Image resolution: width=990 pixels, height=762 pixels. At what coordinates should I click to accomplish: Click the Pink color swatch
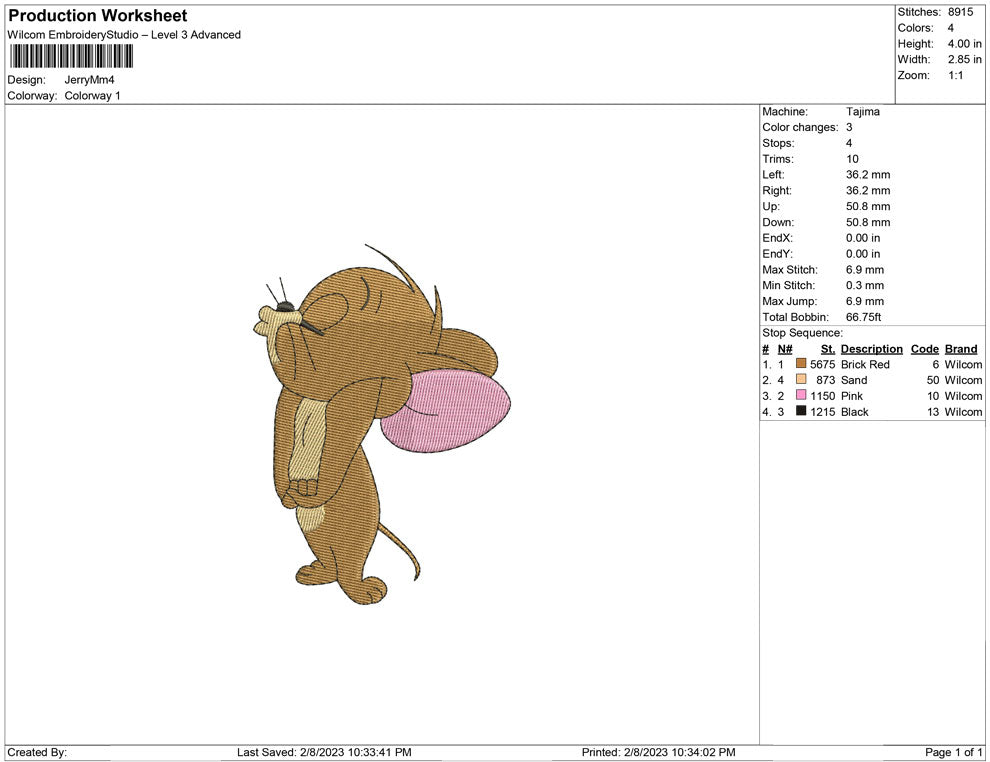pyautogui.click(x=801, y=395)
